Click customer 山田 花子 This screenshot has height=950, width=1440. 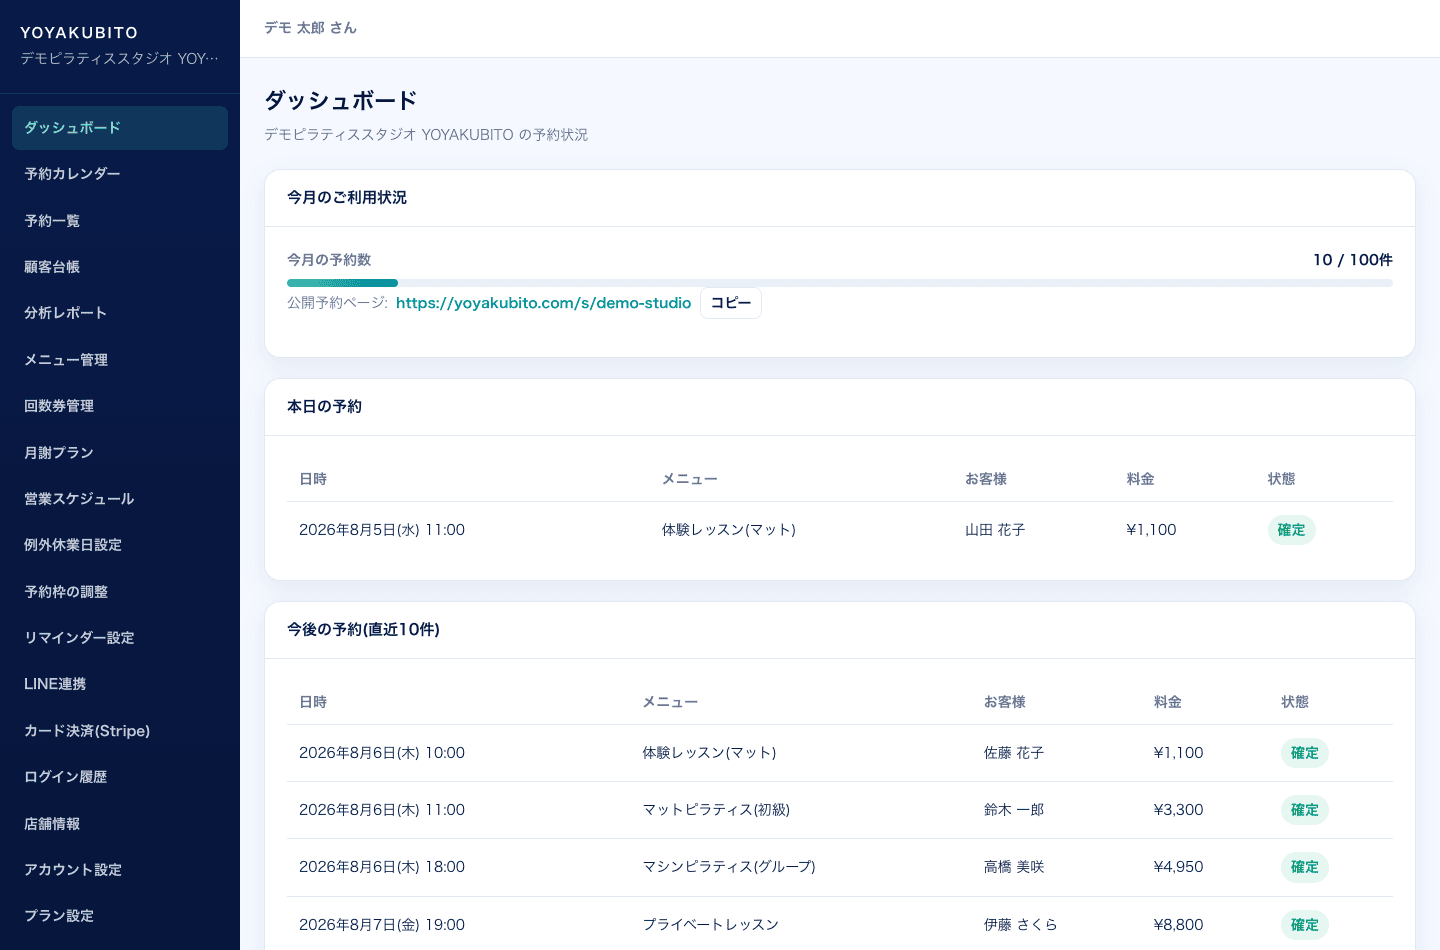[x=995, y=530]
